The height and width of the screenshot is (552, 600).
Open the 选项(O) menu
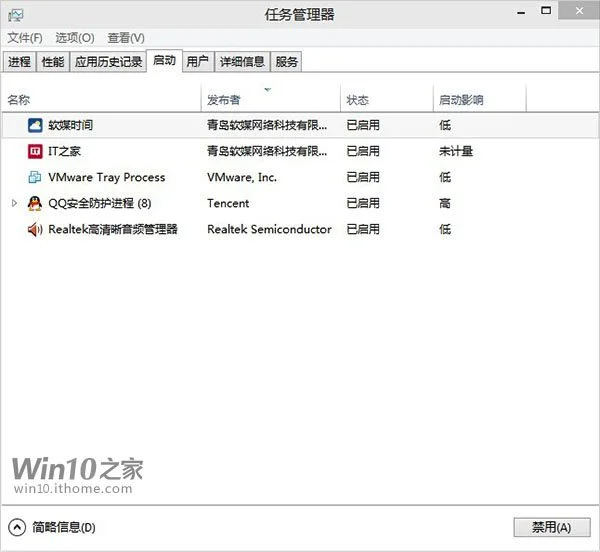pos(75,38)
